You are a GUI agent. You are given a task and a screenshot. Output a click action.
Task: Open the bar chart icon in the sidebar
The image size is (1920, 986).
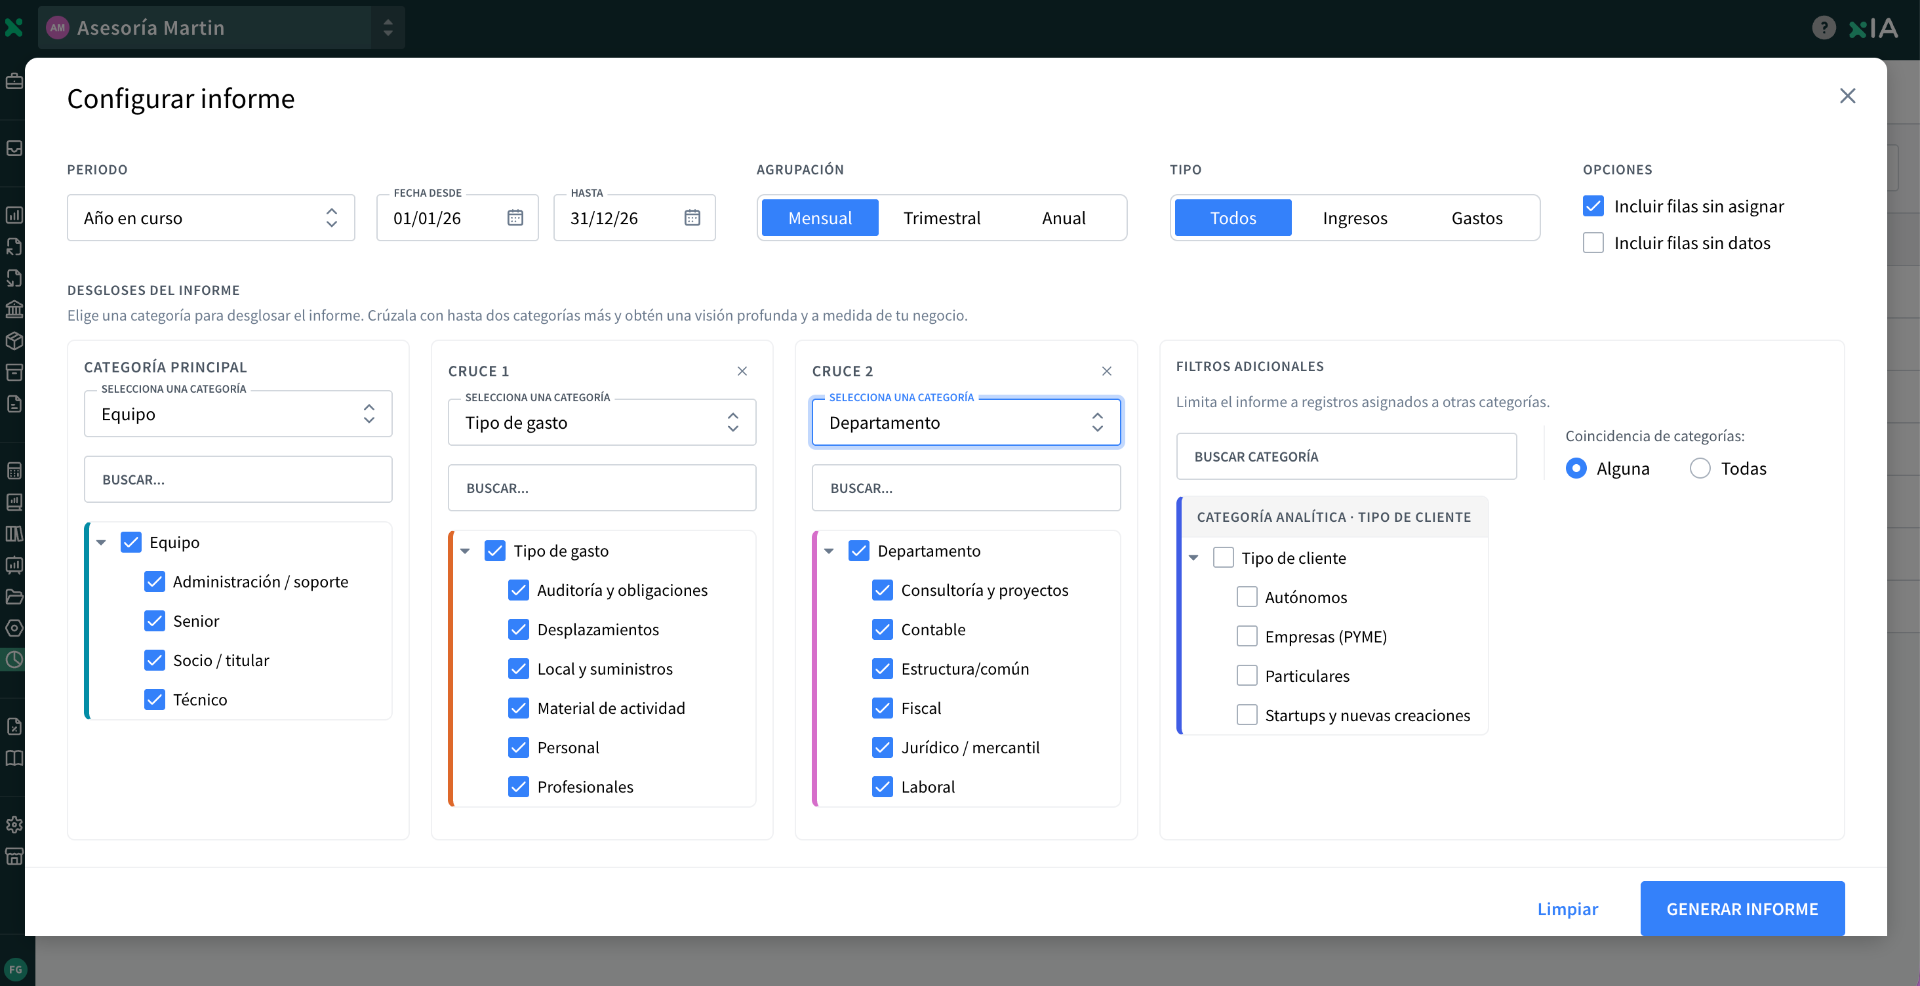(14, 215)
